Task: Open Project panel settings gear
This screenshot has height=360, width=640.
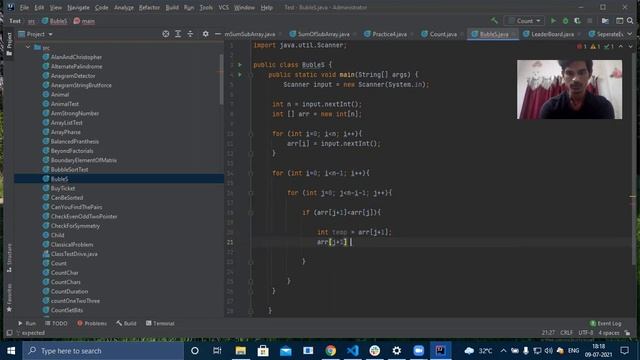Action: click(x=205, y=34)
